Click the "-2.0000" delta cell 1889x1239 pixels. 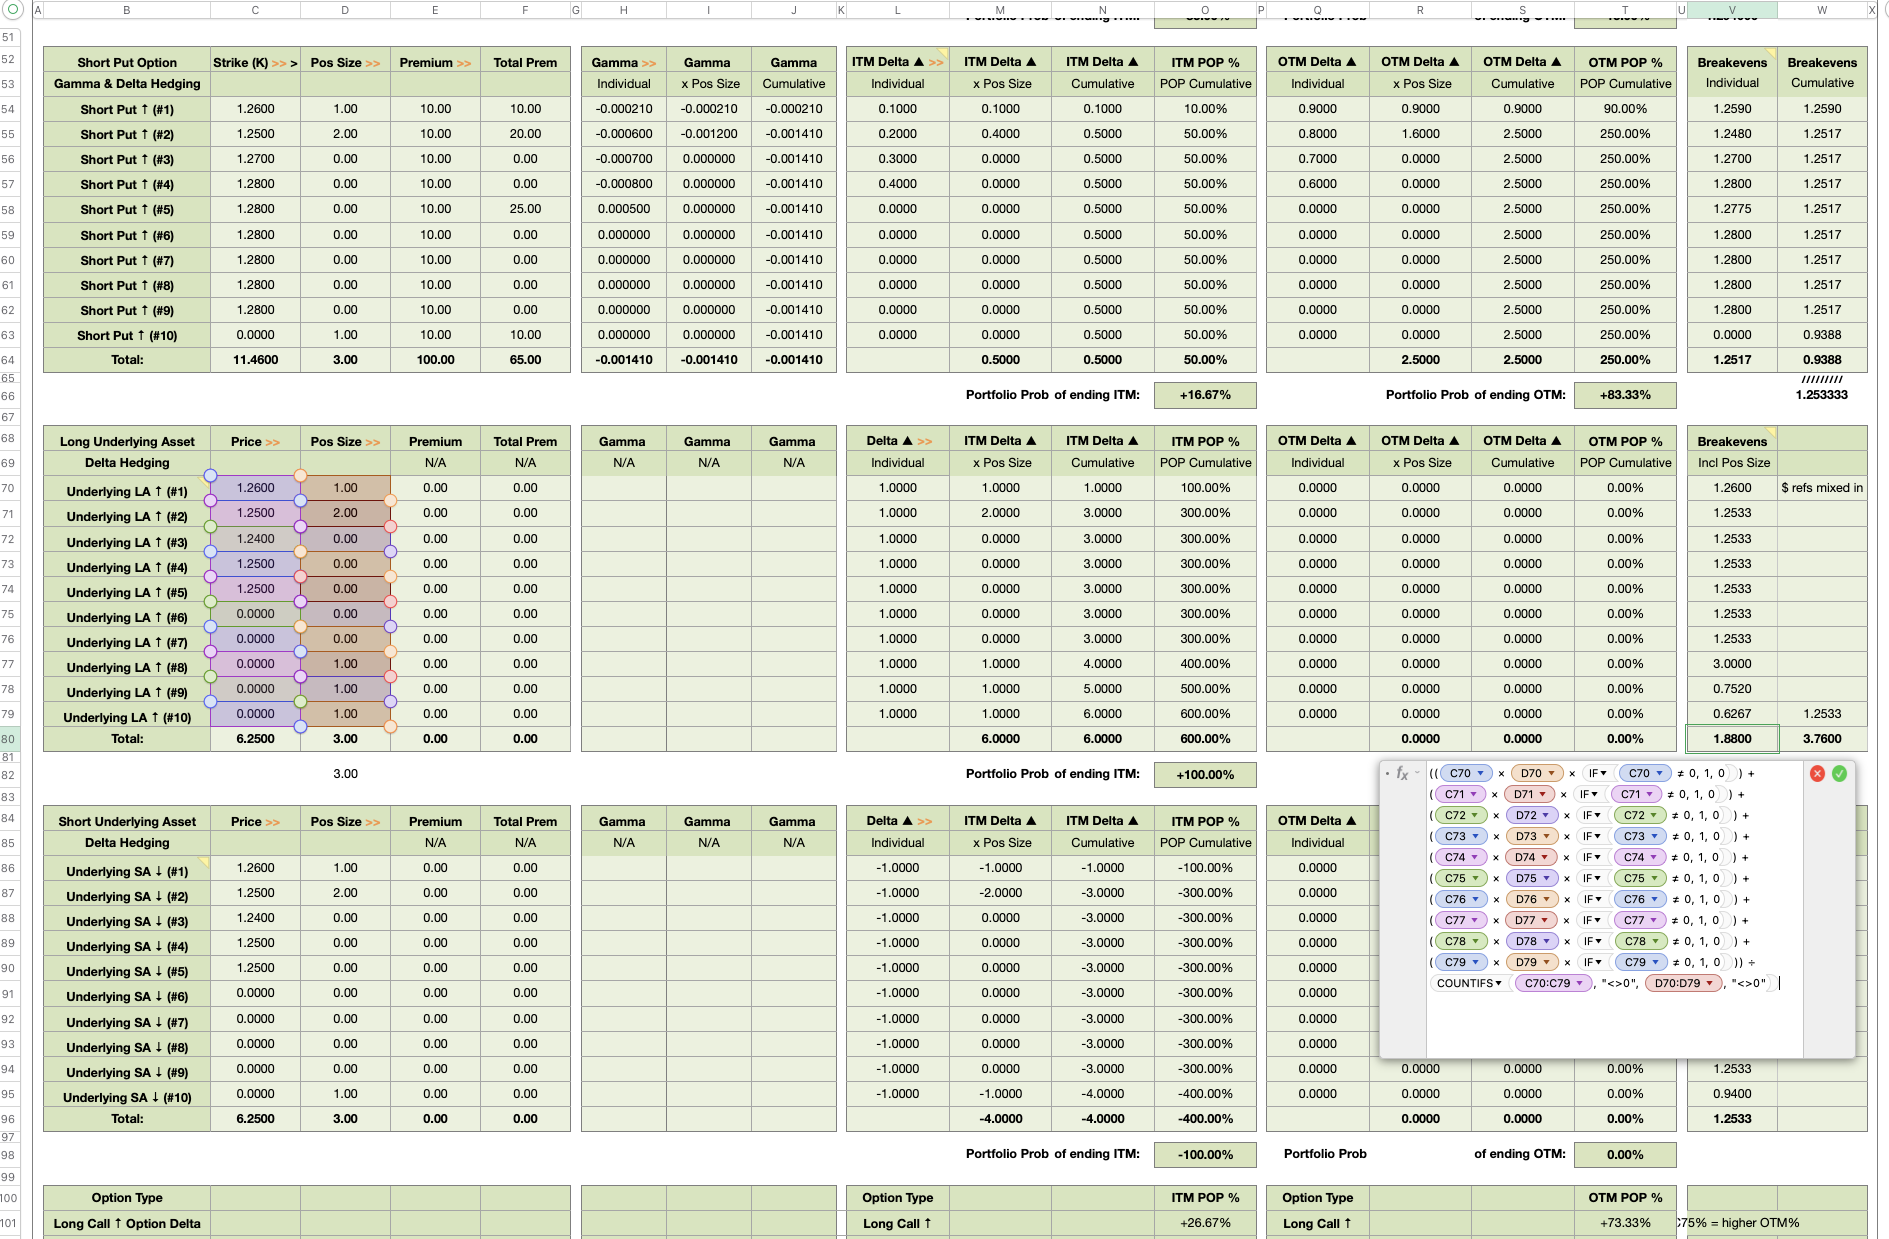tap(1000, 893)
